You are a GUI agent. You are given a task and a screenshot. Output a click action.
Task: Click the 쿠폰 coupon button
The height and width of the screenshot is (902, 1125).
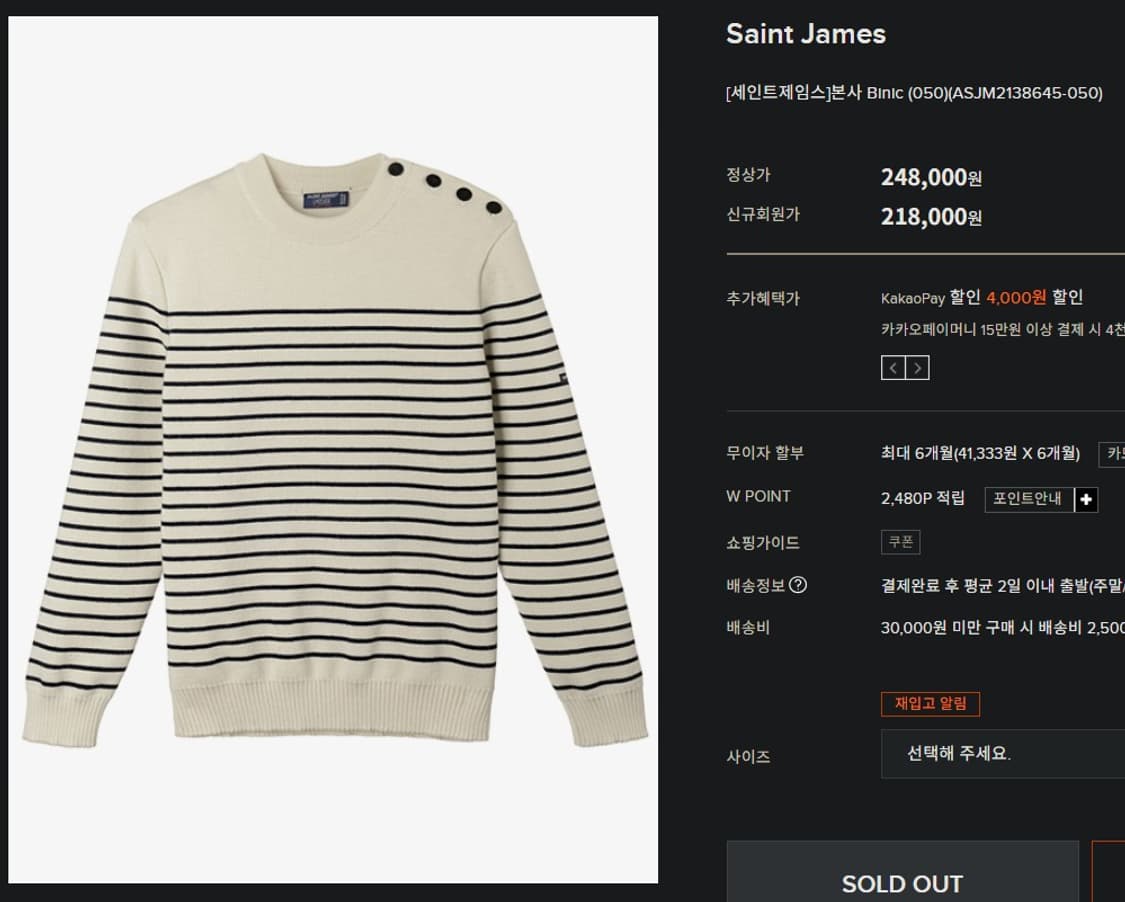coord(900,542)
